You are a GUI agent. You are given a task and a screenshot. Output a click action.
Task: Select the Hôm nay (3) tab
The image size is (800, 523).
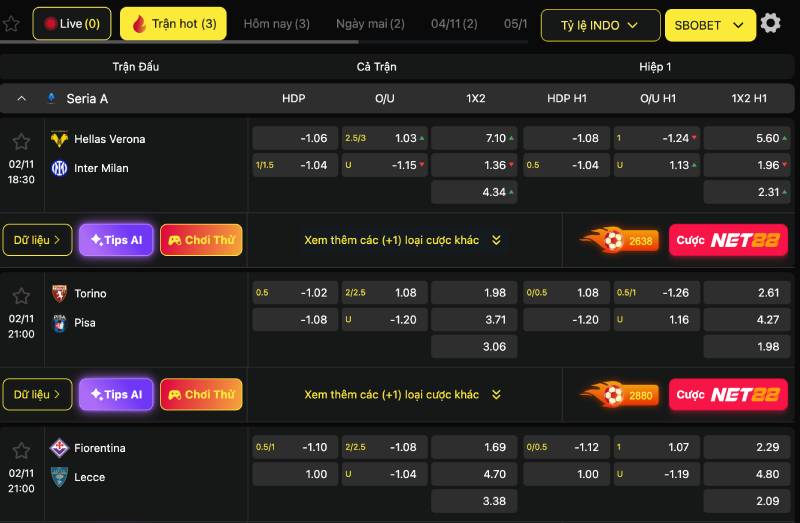click(x=276, y=23)
